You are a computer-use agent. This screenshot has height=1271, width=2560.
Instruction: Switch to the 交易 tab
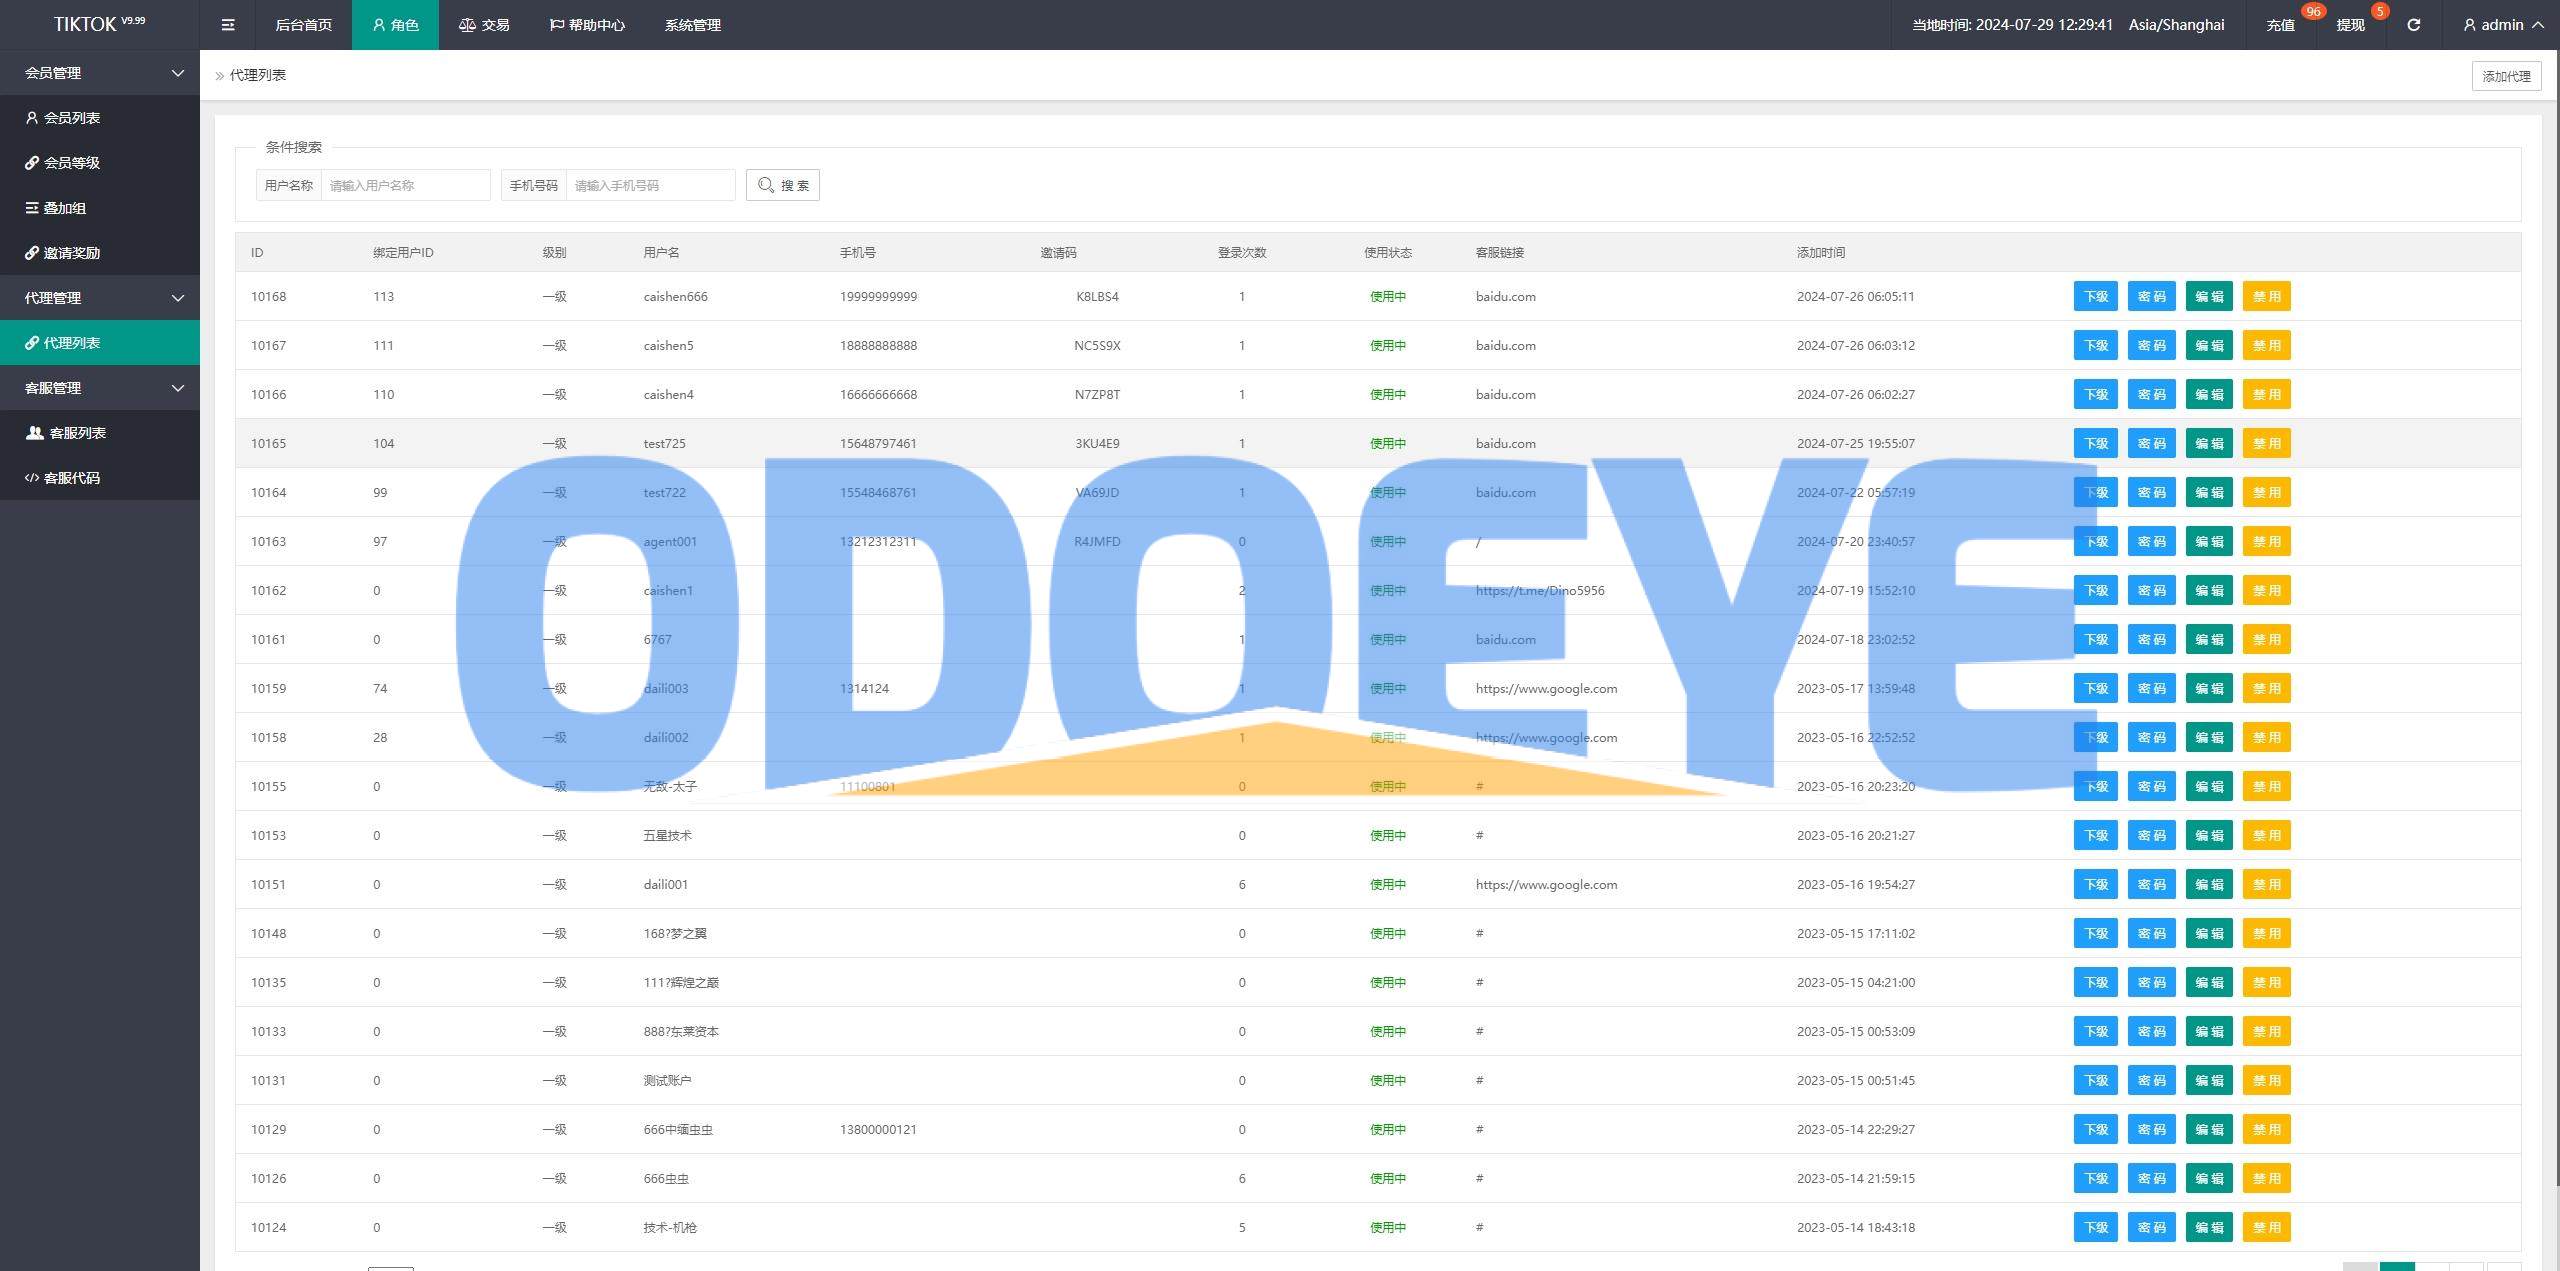coord(484,25)
